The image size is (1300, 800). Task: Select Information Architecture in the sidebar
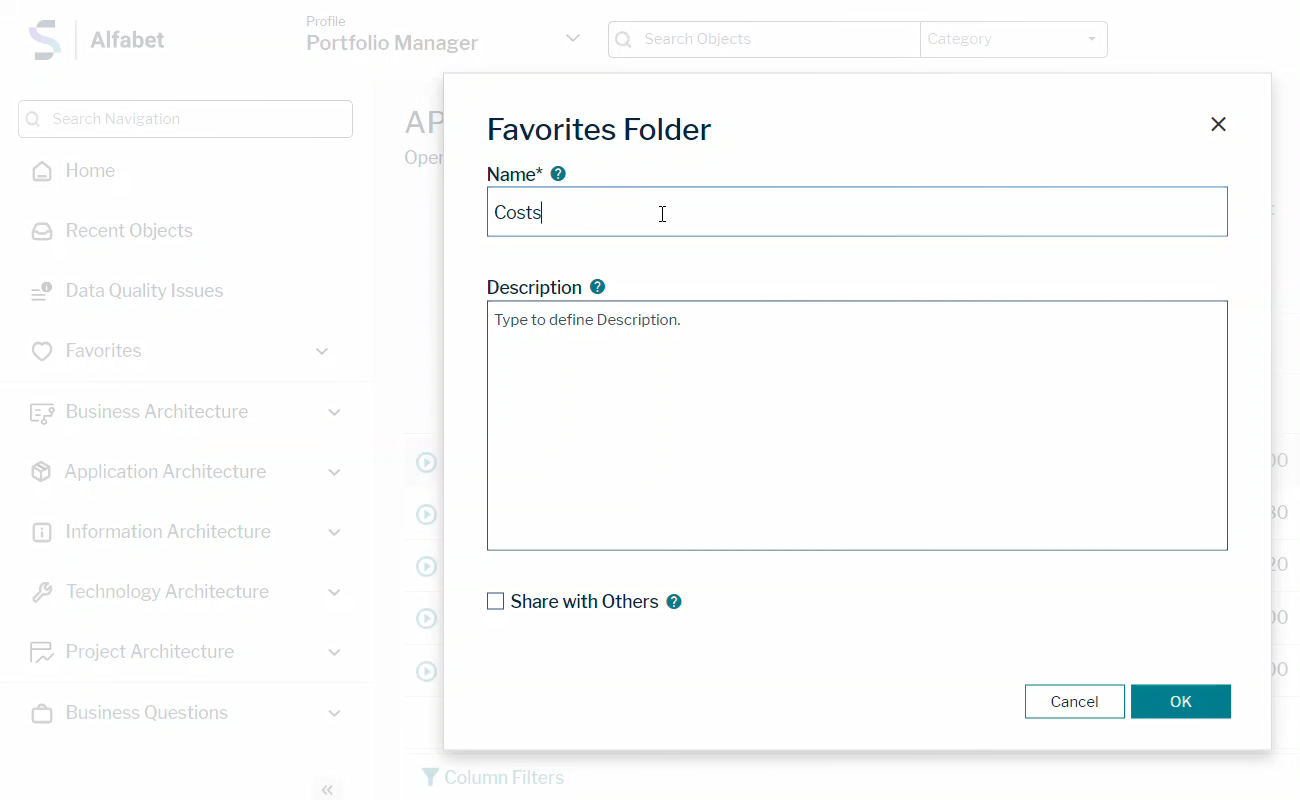[168, 531]
